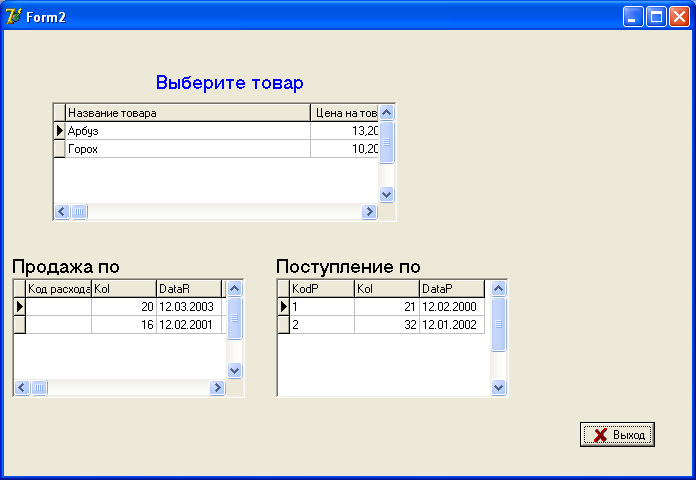Select the sale cell with quantity 16
696x480 pixels.
coord(124,325)
